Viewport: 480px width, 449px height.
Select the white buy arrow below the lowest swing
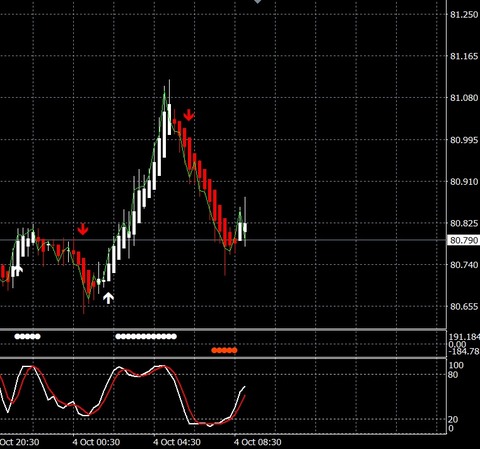[x=108, y=298]
